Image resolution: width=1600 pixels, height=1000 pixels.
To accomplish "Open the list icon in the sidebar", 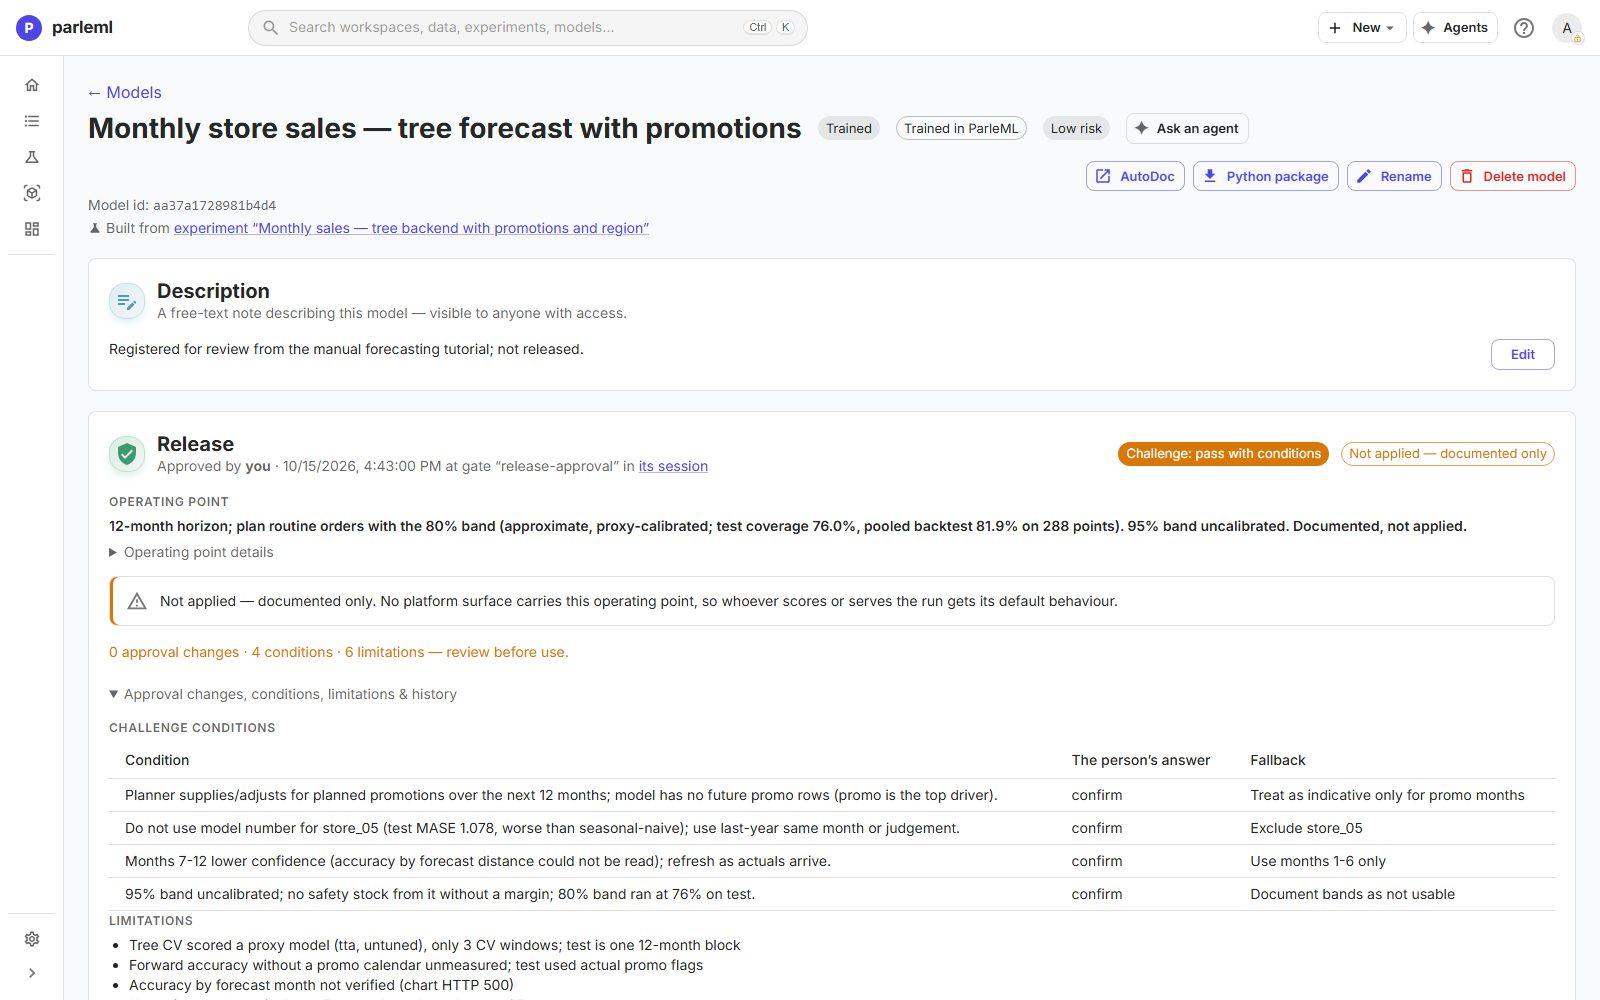I will 32,121.
